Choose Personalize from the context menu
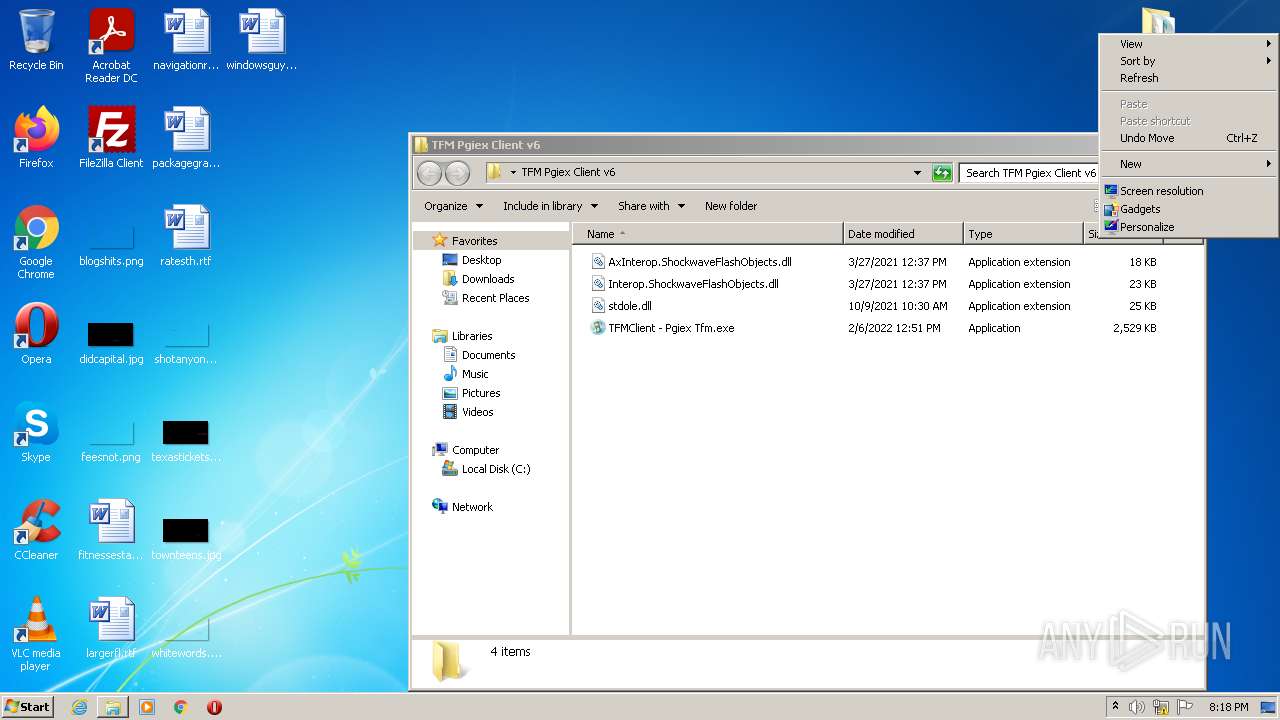 (x=1188, y=227)
